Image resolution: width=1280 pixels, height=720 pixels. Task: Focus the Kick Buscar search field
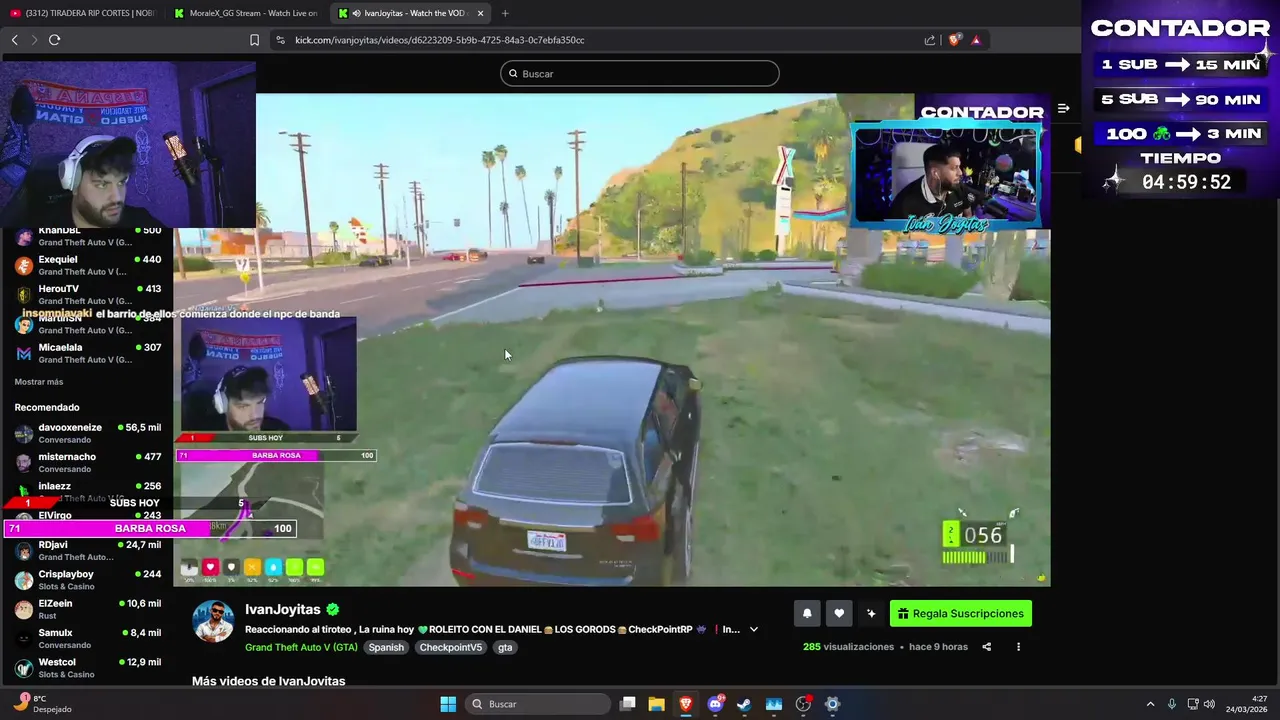coord(640,73)
